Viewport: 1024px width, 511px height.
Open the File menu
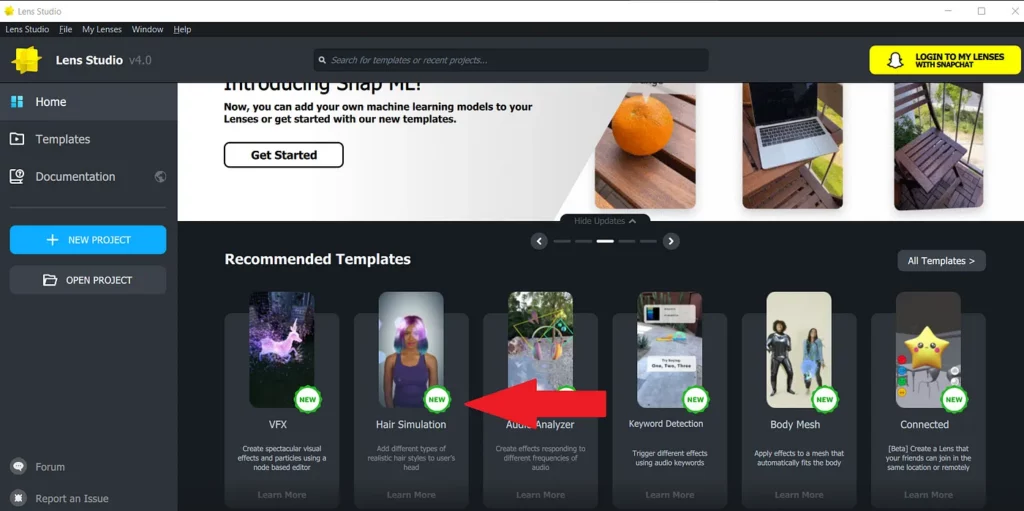65,29
